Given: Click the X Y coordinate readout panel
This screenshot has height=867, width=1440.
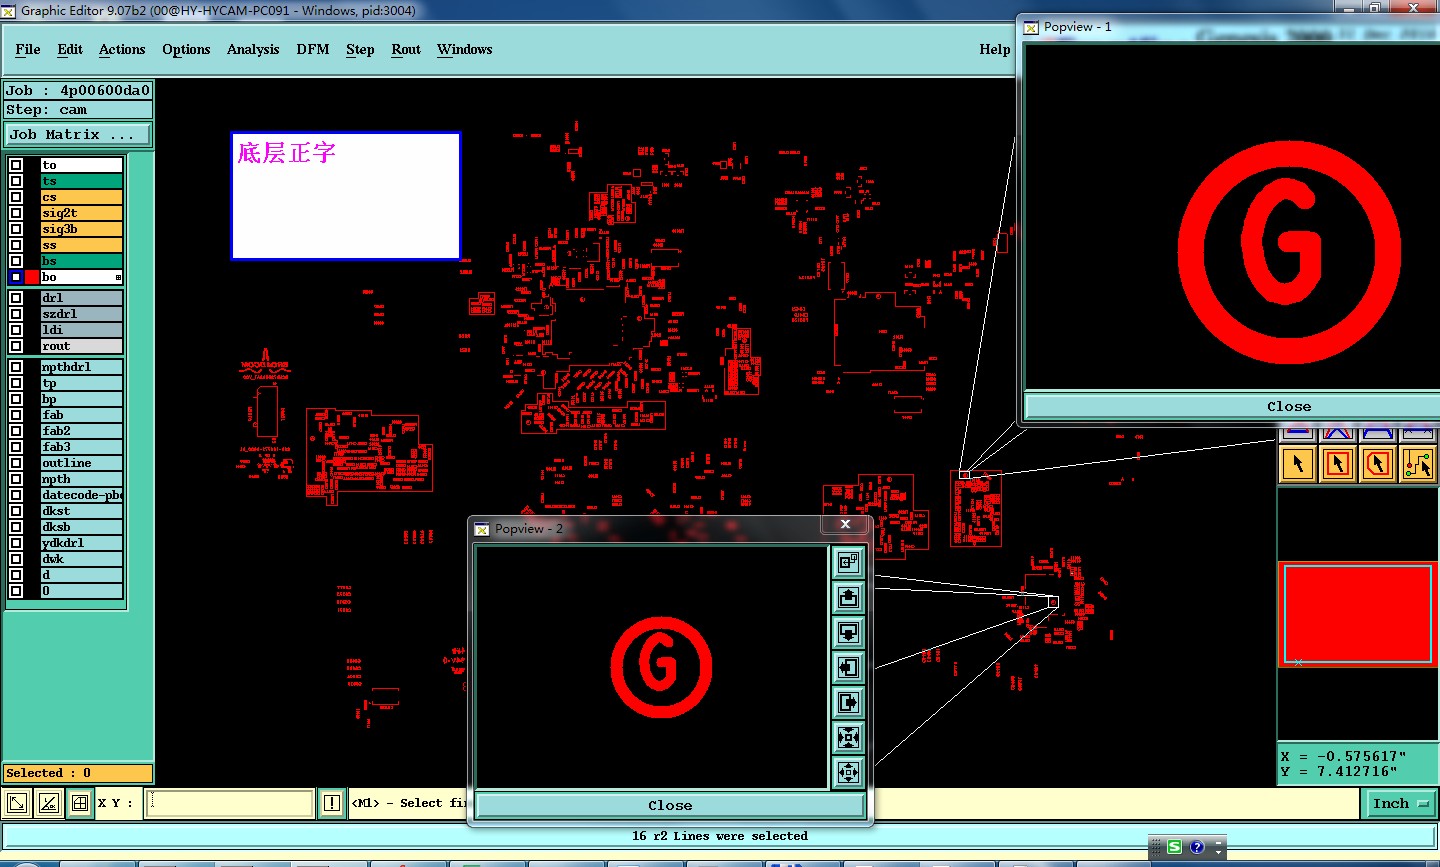Looking at the screenshot, I should [1358, 764].
